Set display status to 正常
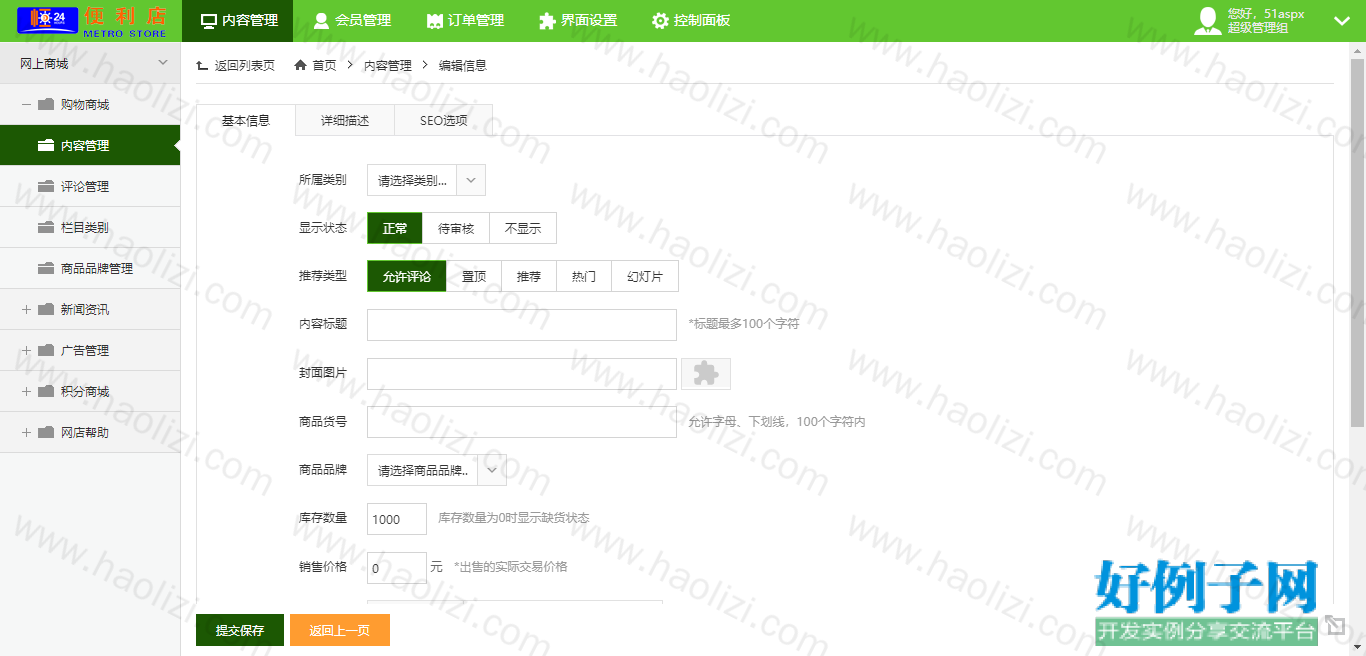1366x656 pixels. 395,228
